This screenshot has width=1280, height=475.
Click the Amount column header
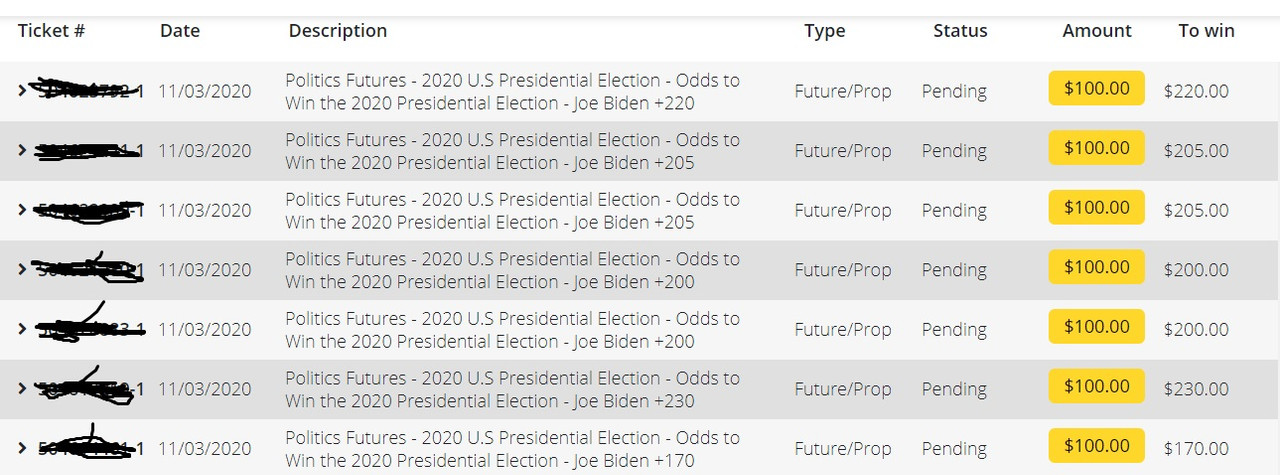tap(1097, 30)
